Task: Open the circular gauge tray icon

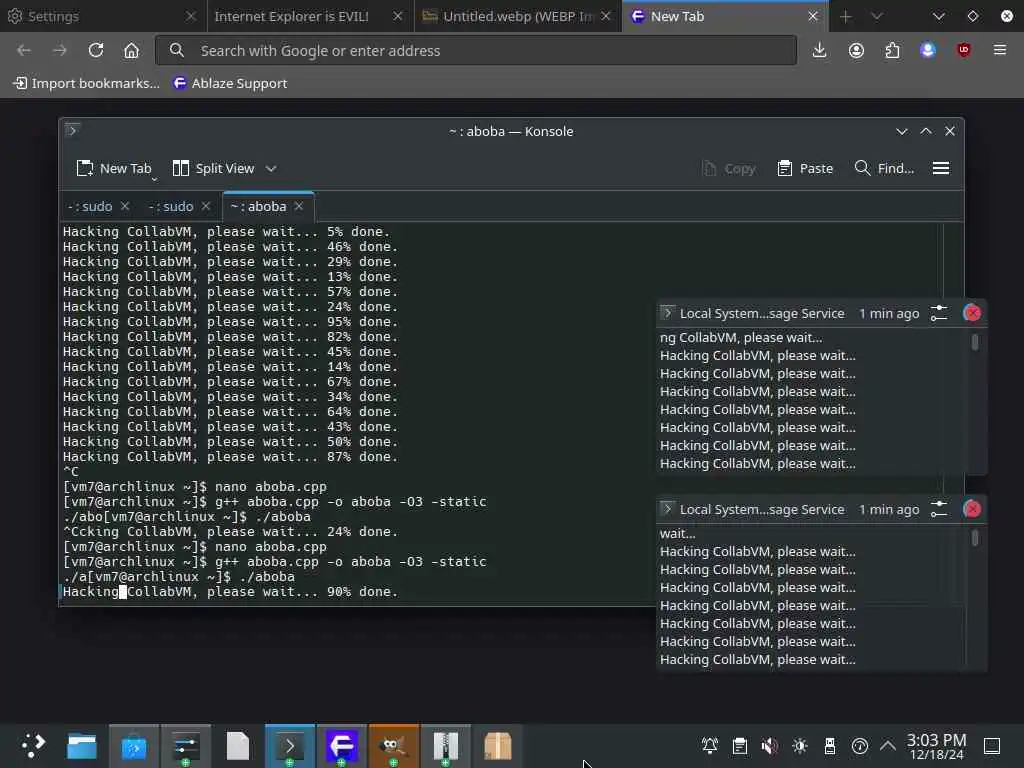Action: 860,745
